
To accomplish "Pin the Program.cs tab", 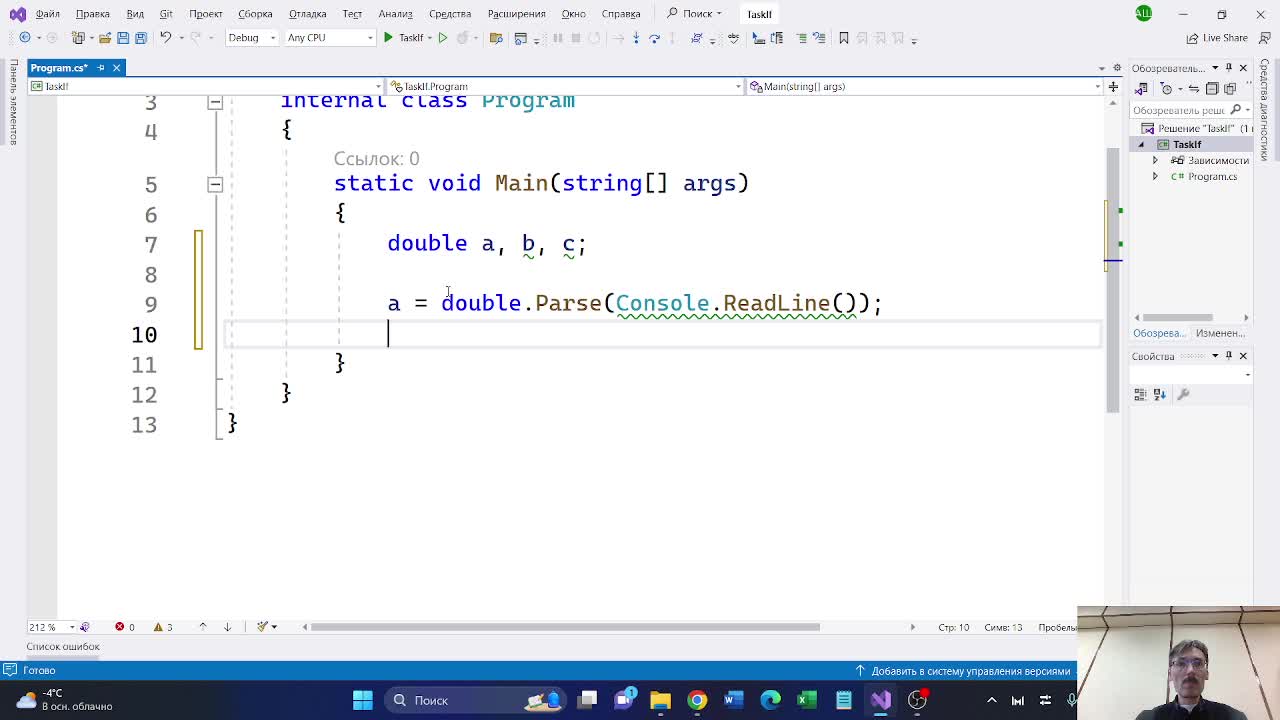I will pyautogui.click(x=101, y=67).
